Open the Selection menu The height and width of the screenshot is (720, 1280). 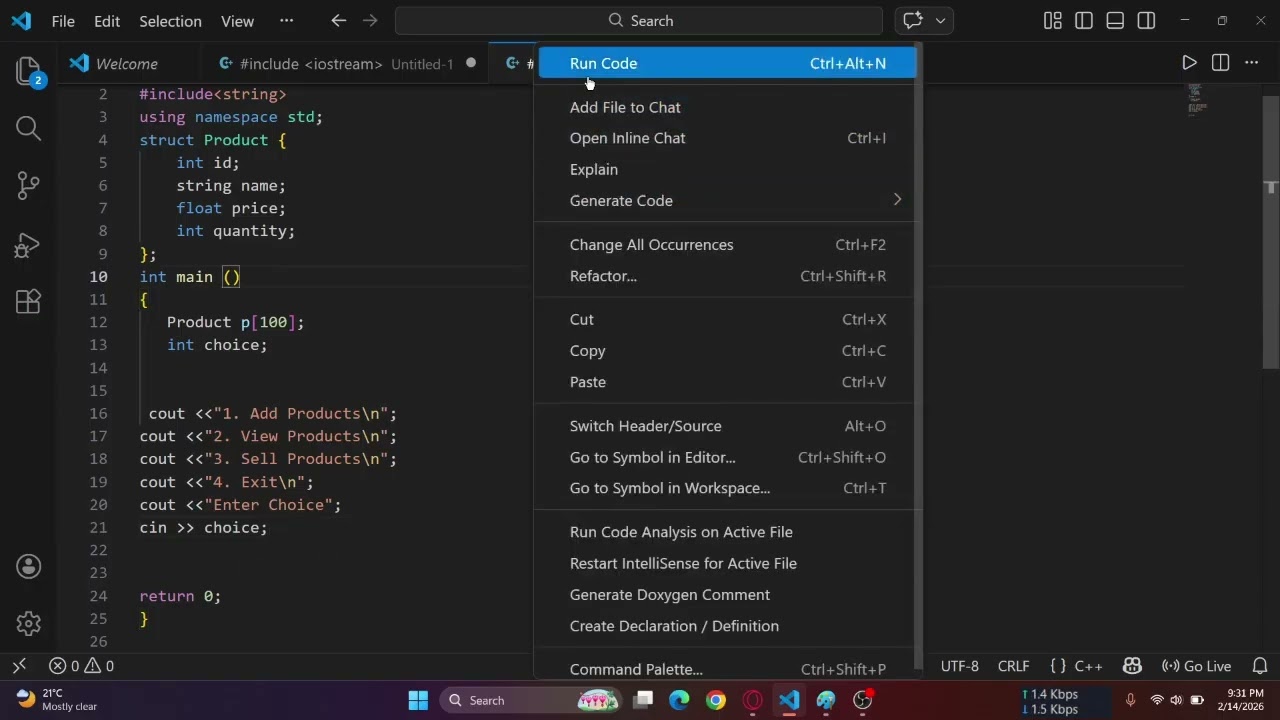pyautogui.click(x=170, y=20)
